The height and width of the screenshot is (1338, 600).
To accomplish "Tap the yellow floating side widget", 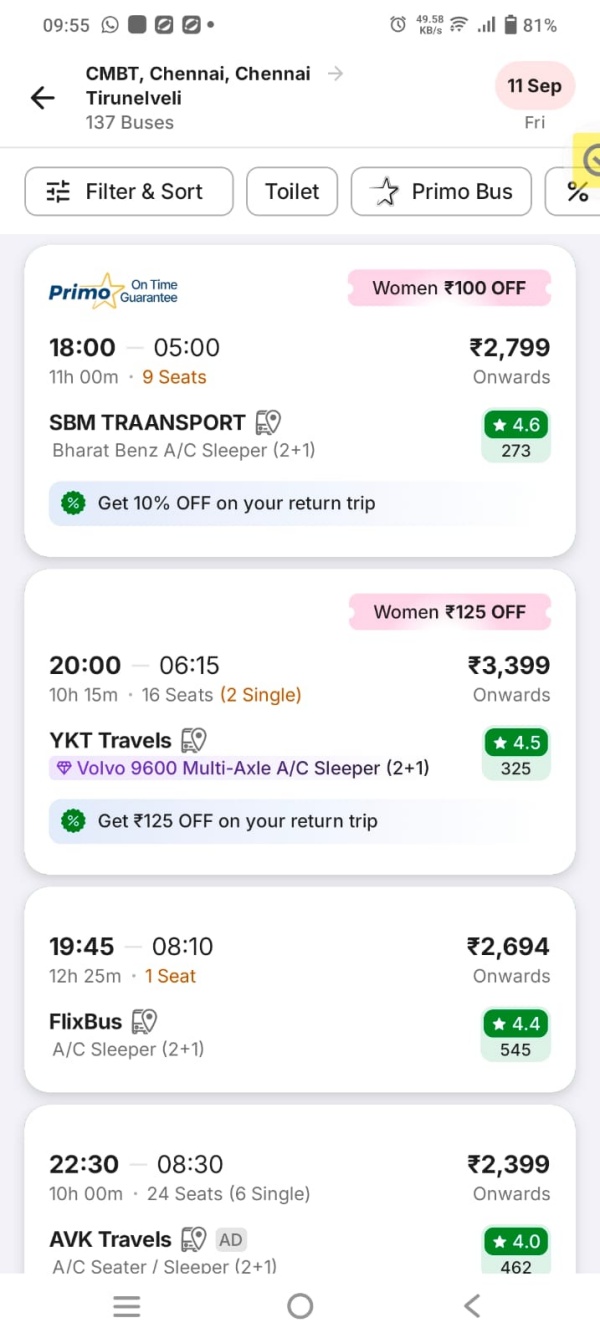I will [587, 160].
